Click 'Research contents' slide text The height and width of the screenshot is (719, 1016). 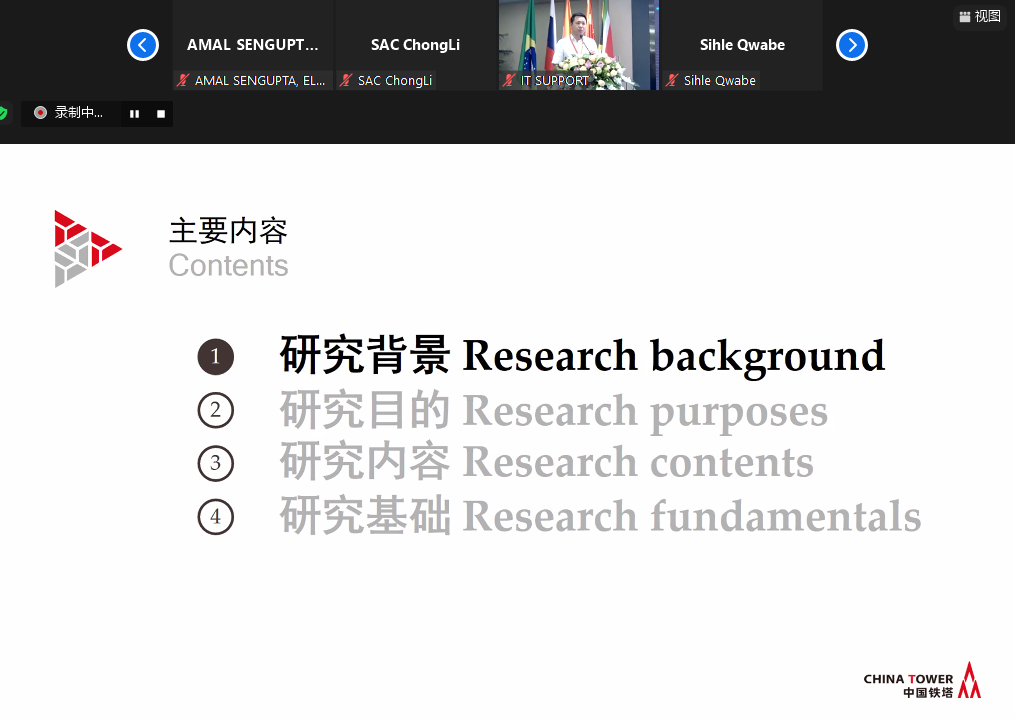(x=638, y=462)
